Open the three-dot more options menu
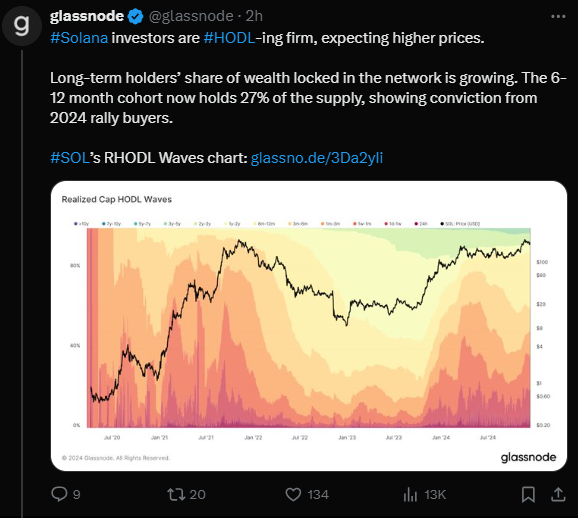The height and width of the screenshot is (518, 578). click(558, 16)
